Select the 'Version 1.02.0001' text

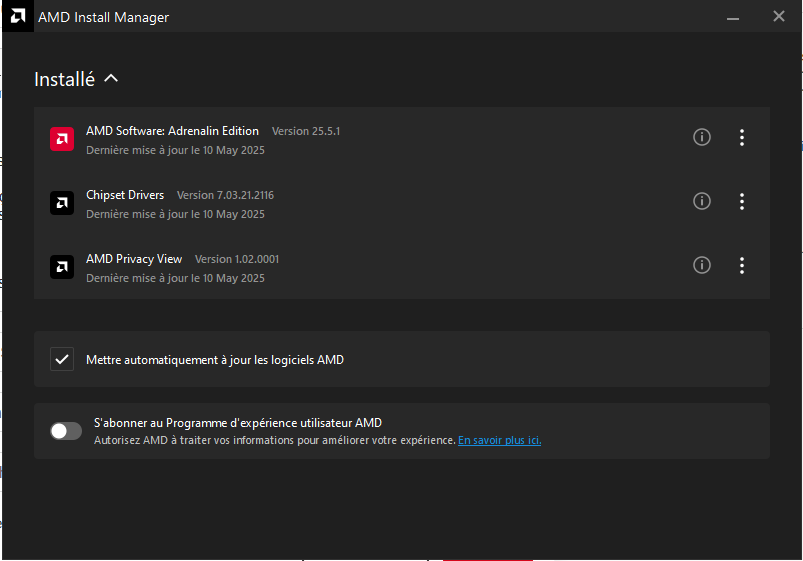click(237, 259)
